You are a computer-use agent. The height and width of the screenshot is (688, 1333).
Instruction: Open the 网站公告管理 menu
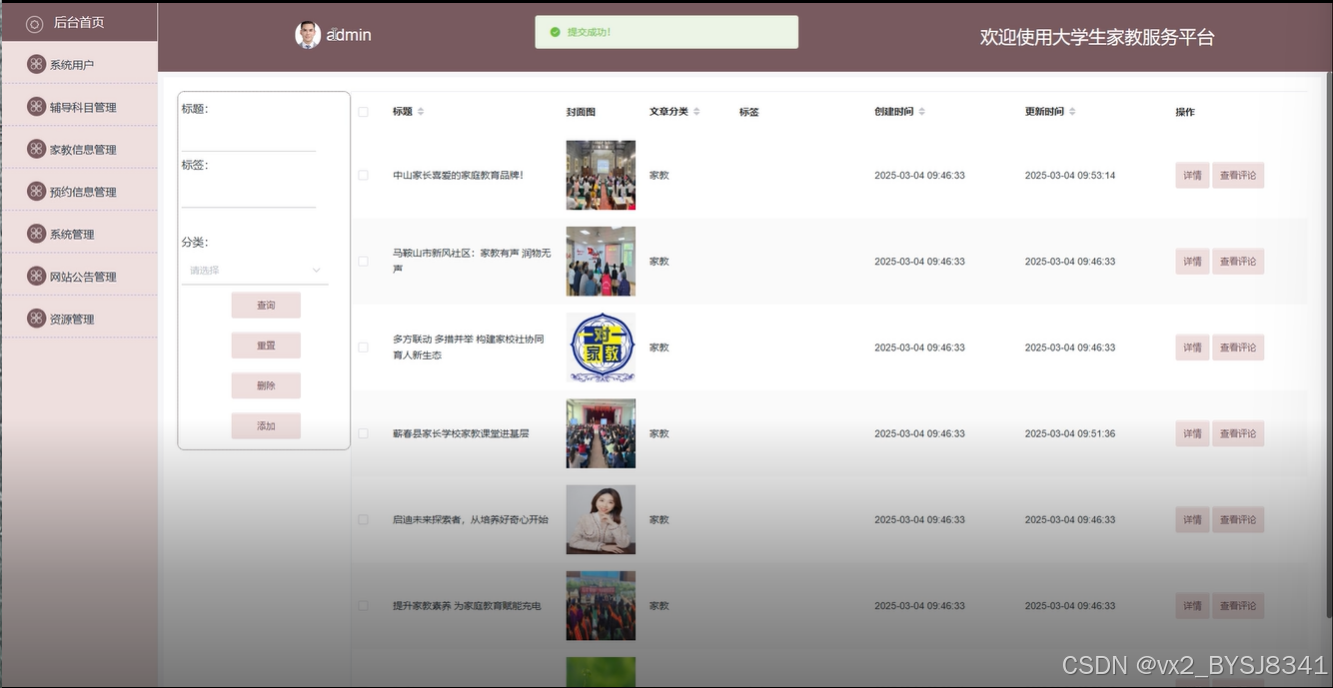[79, 276]
